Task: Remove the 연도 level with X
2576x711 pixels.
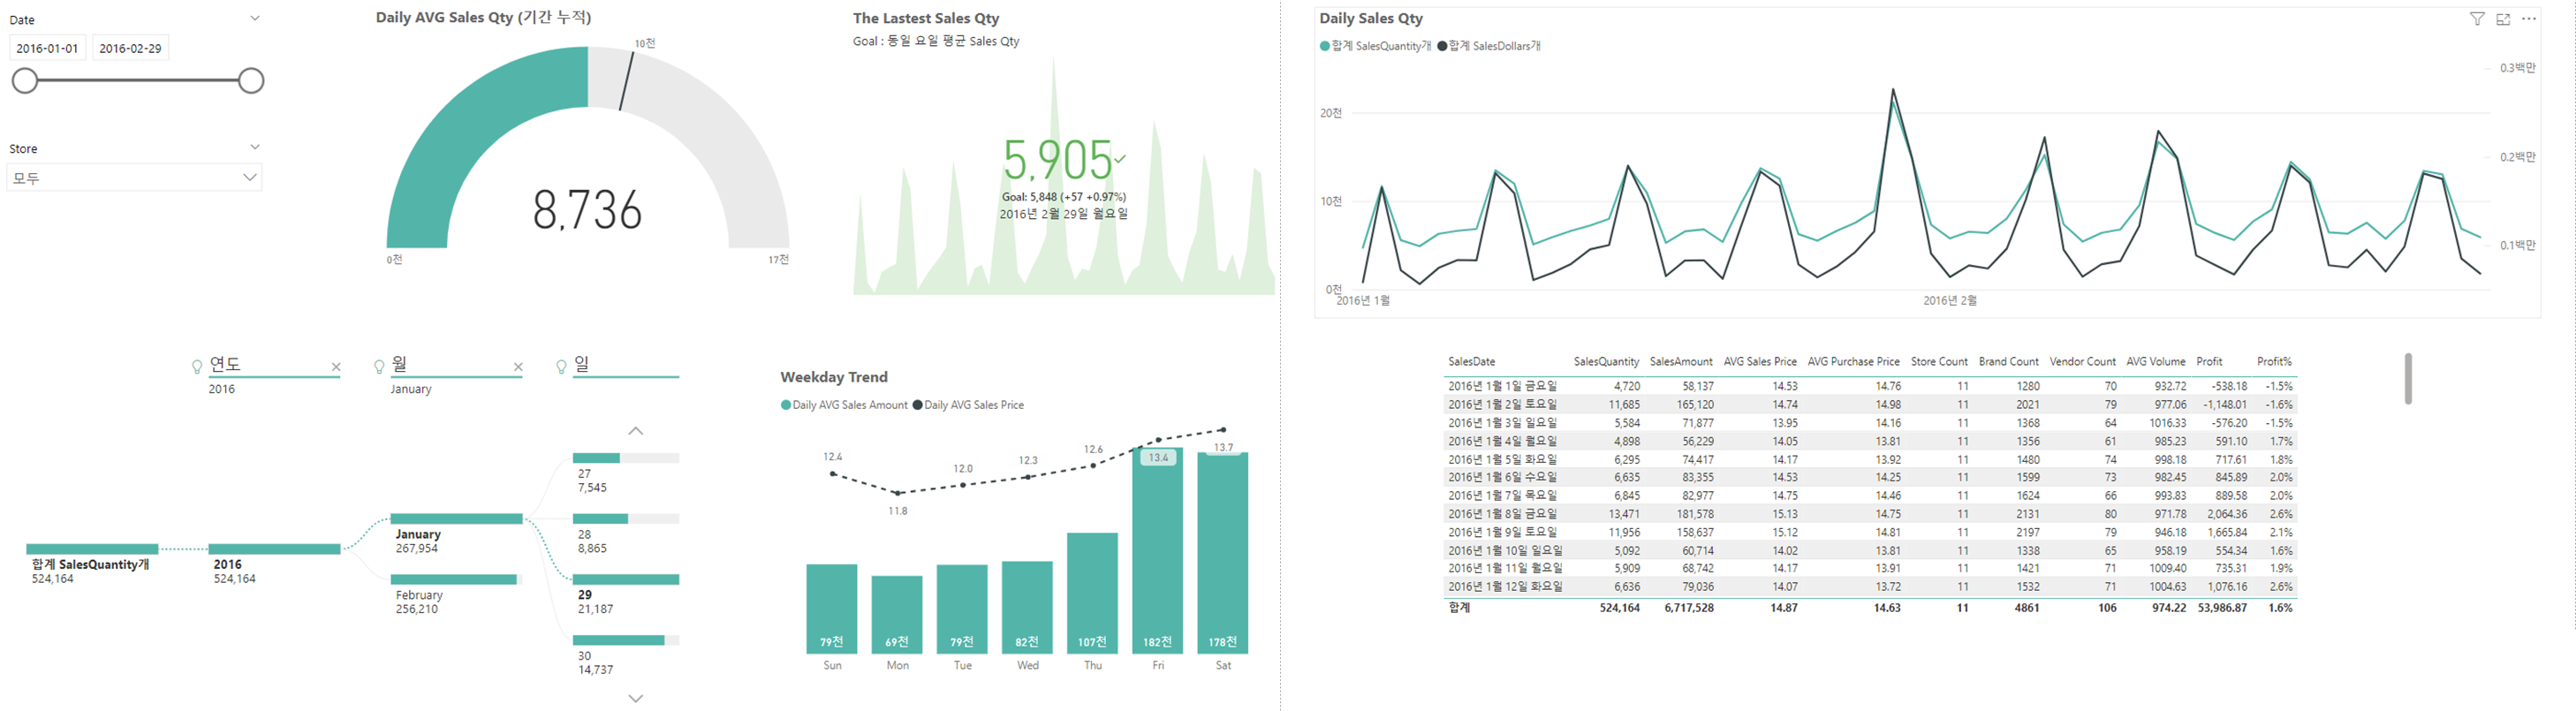Action: pyautogui.click(x=336, y=367)
